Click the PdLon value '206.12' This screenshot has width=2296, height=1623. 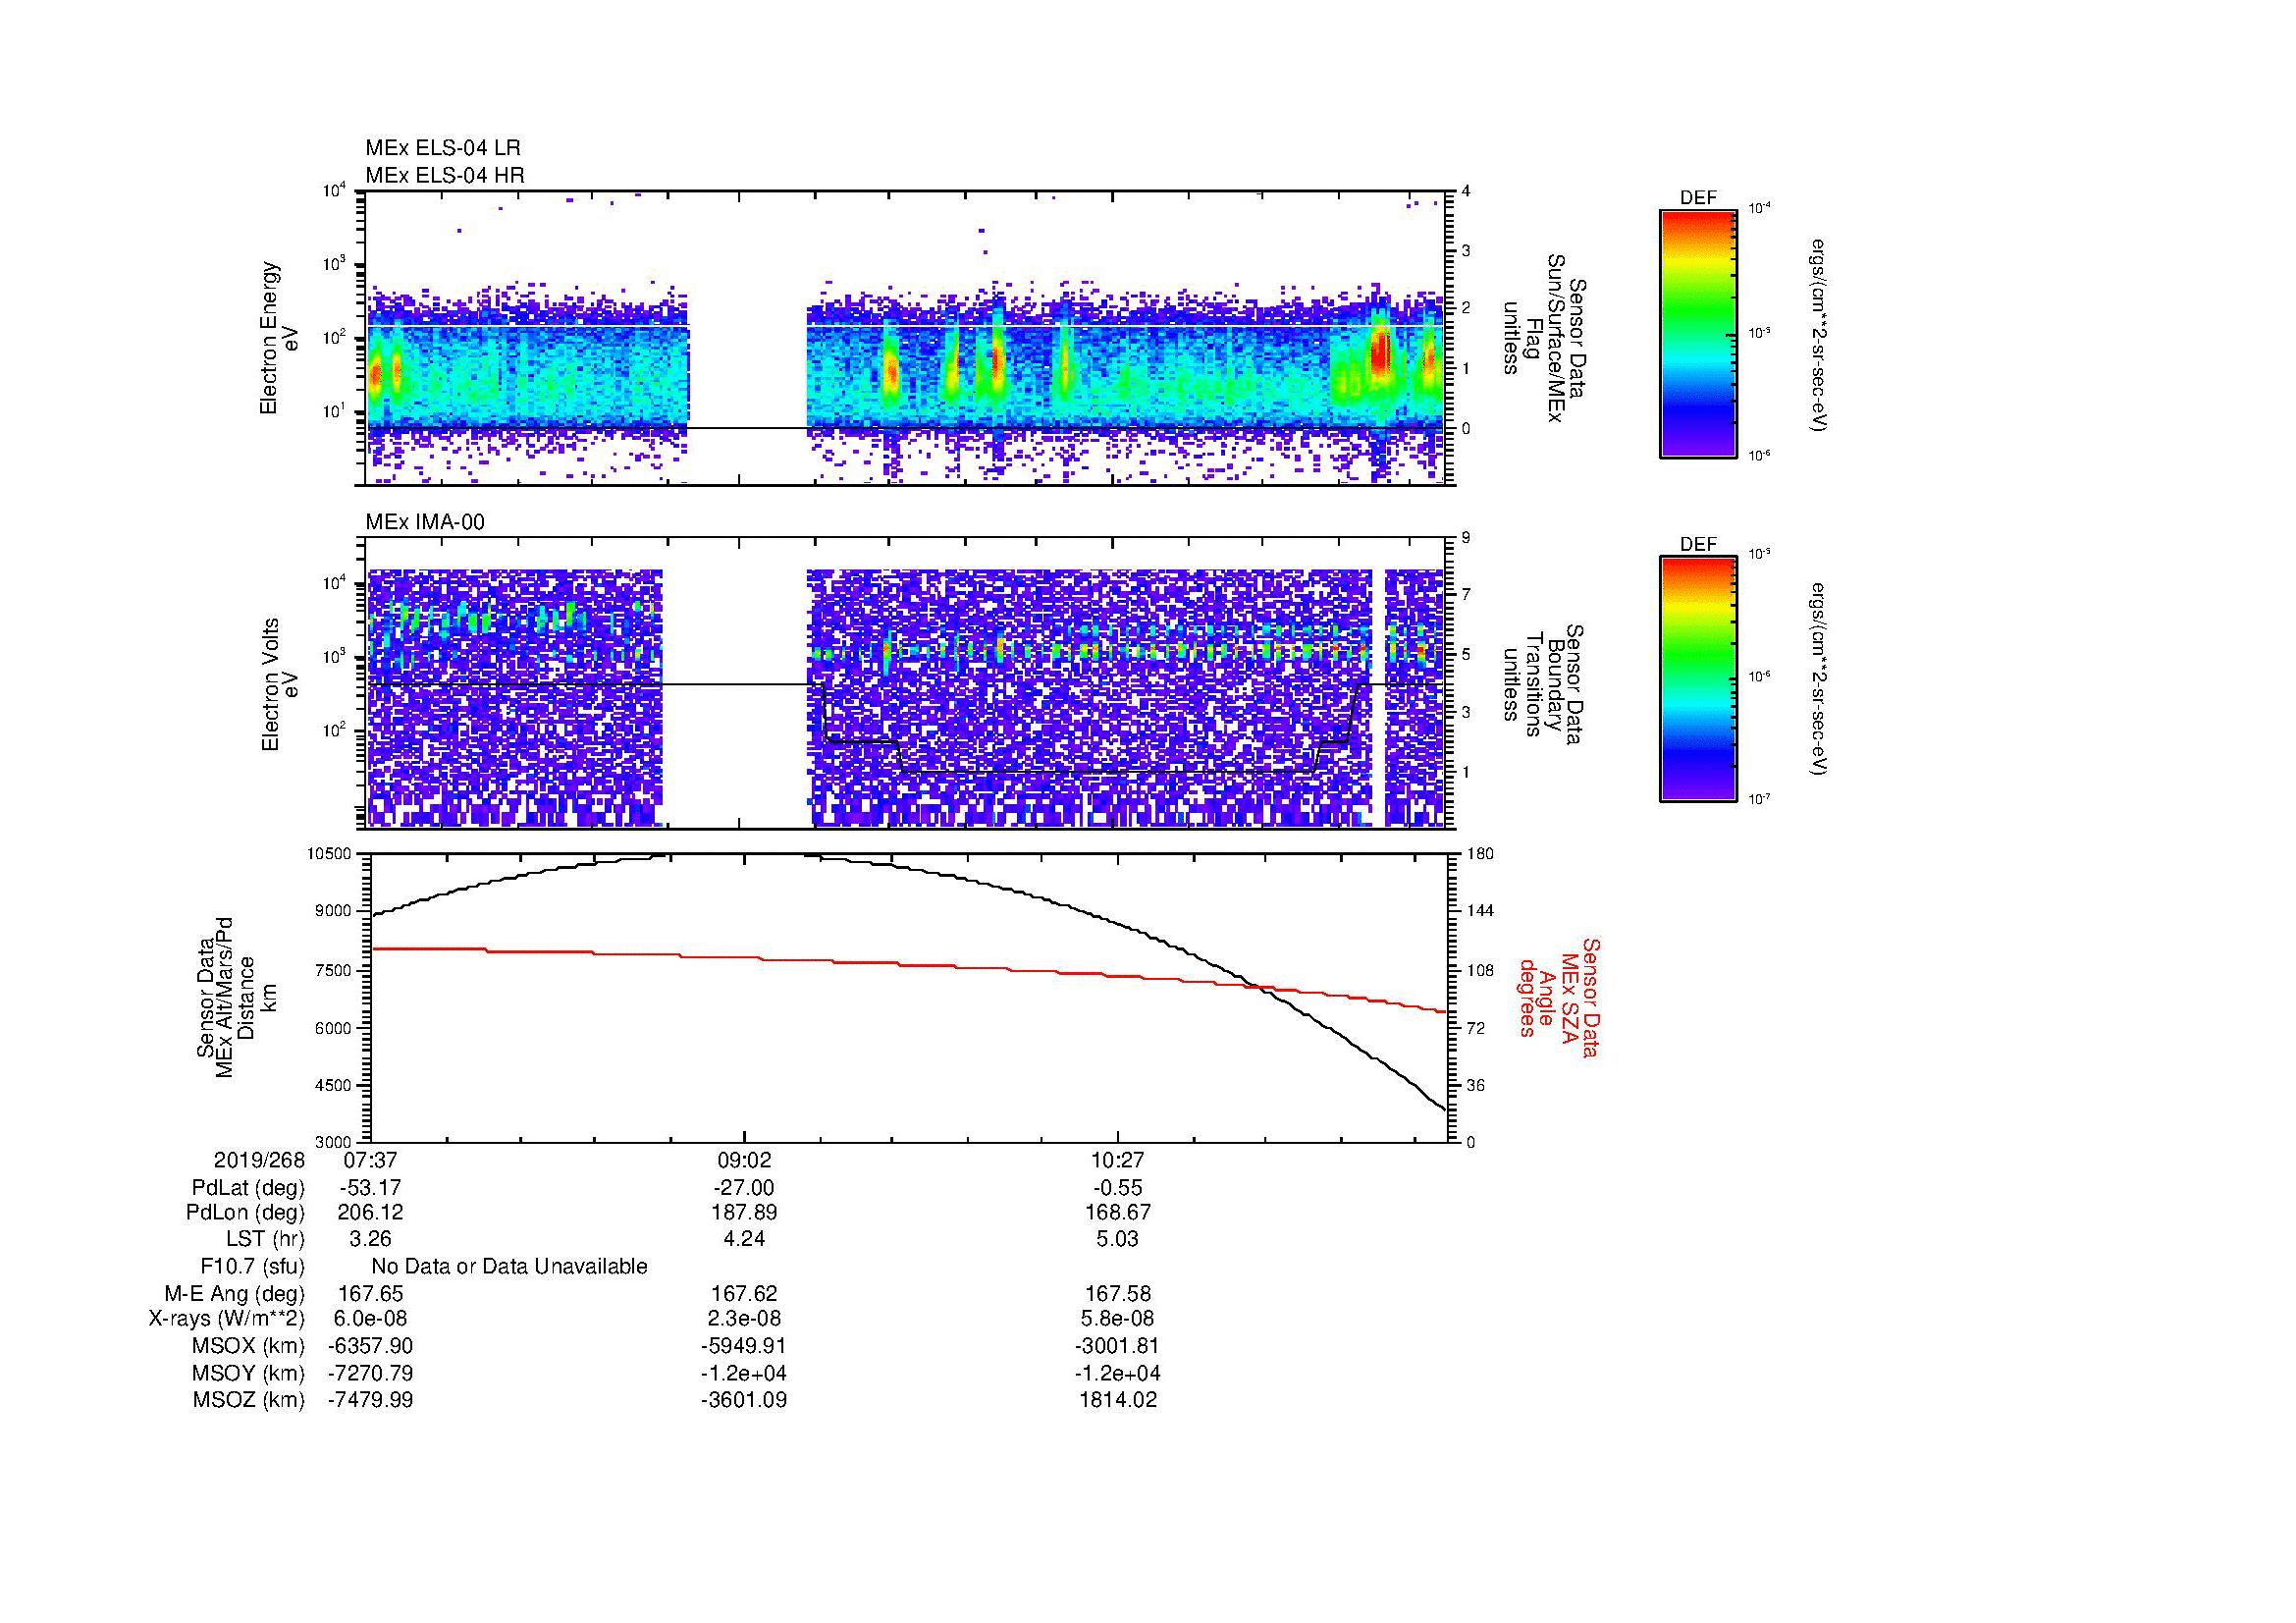(x=370, y=1213)
